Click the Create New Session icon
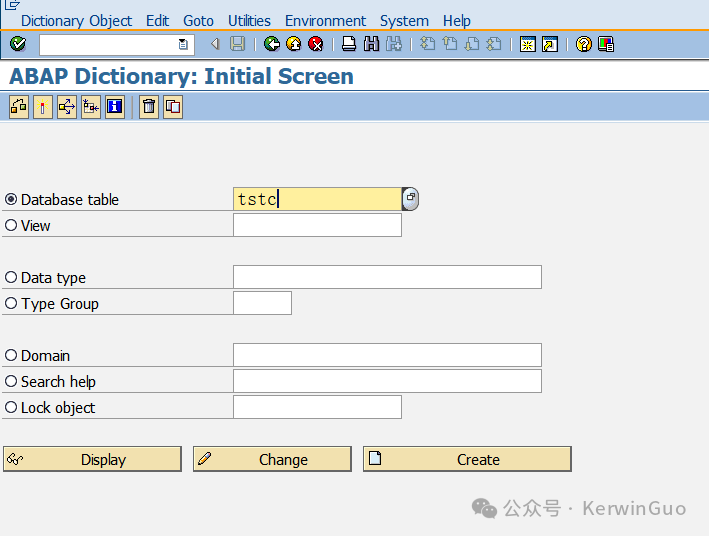The width and height of the screenshot is (709, 536). point(528,44)
